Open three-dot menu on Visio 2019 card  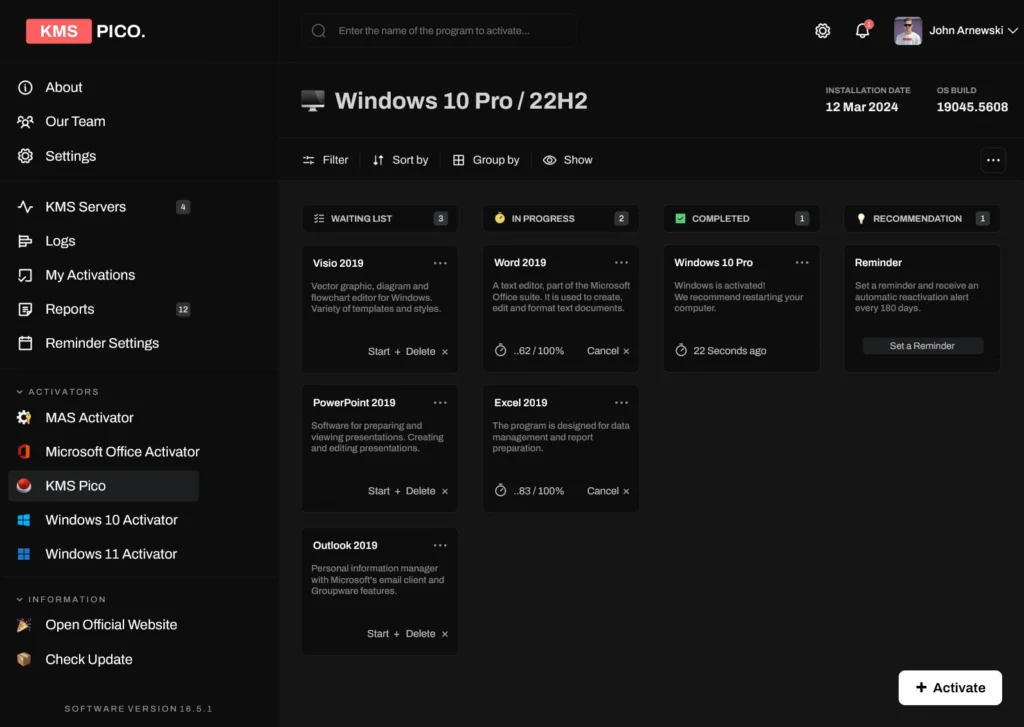click(440, 263)
